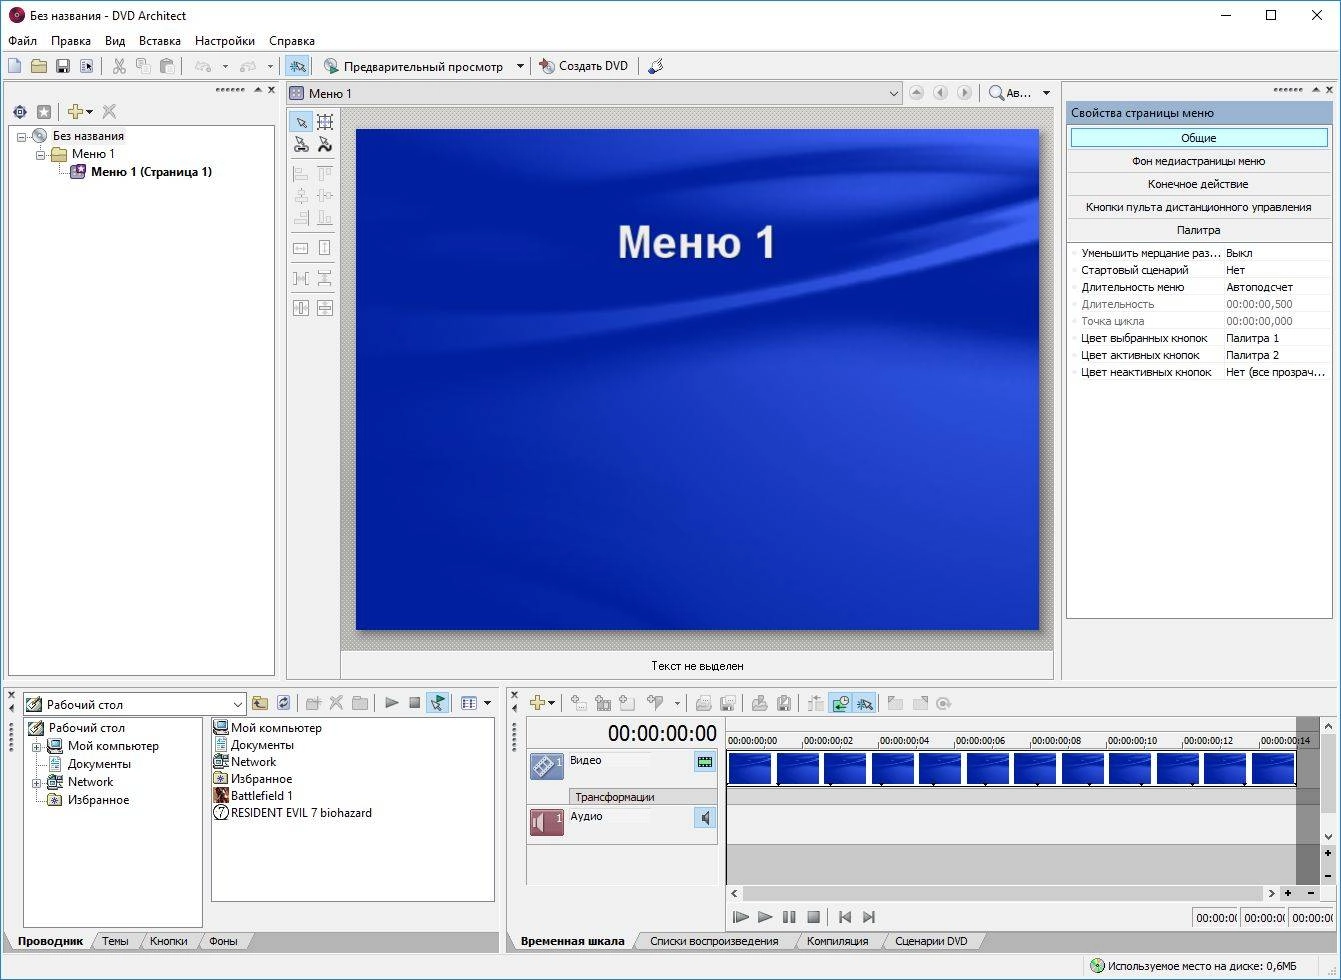This screenshot has width=1341, height=980.
Task: Select the navigation tool in editing toolbar
Action: 301,145
